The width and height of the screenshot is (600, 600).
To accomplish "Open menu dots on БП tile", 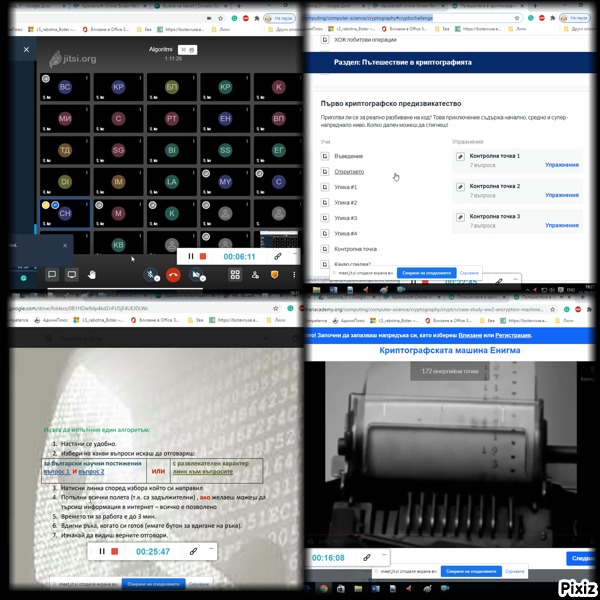I will (x=194, y=78).
